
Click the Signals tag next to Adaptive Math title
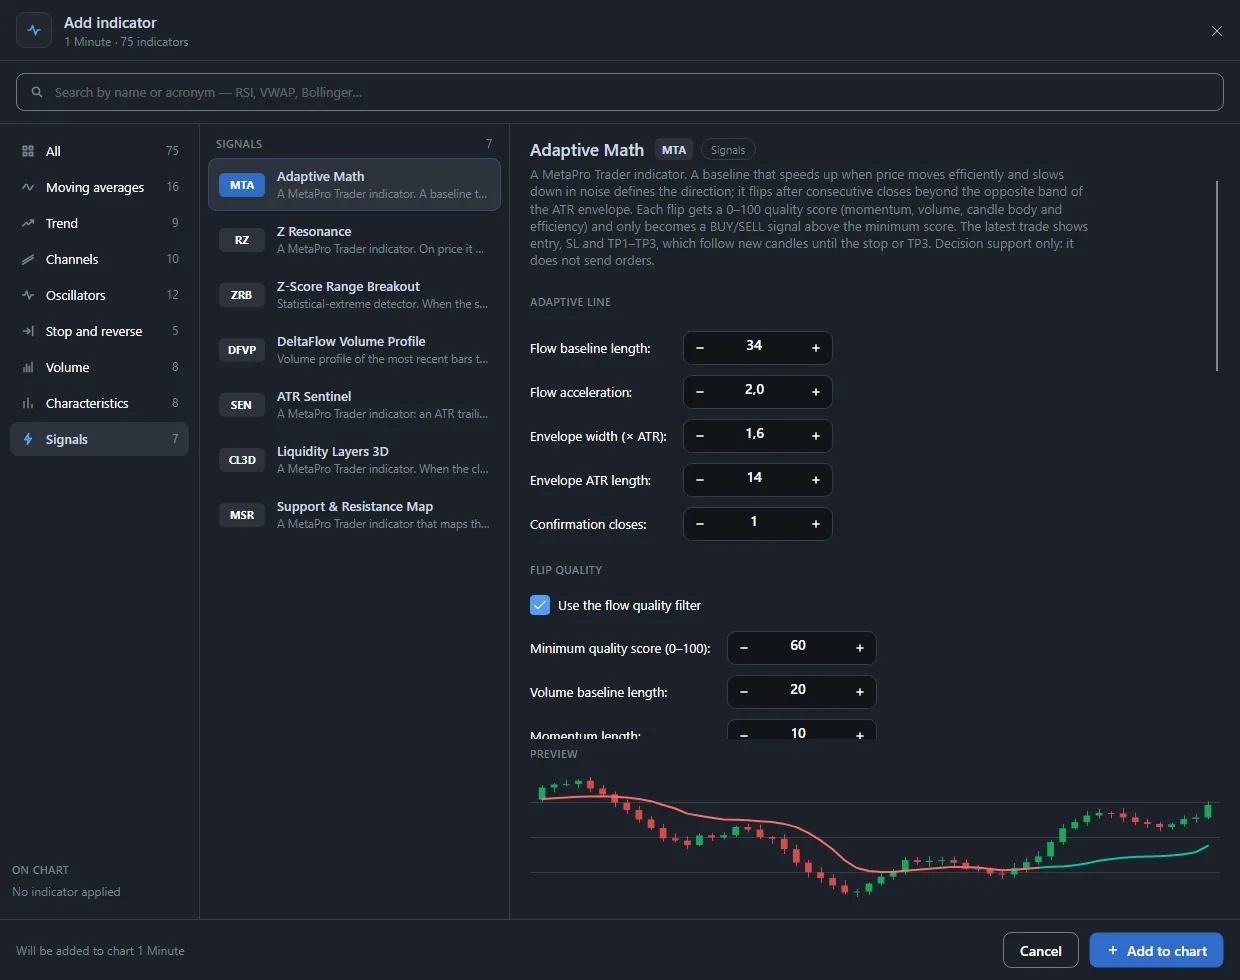click(728, 150)
